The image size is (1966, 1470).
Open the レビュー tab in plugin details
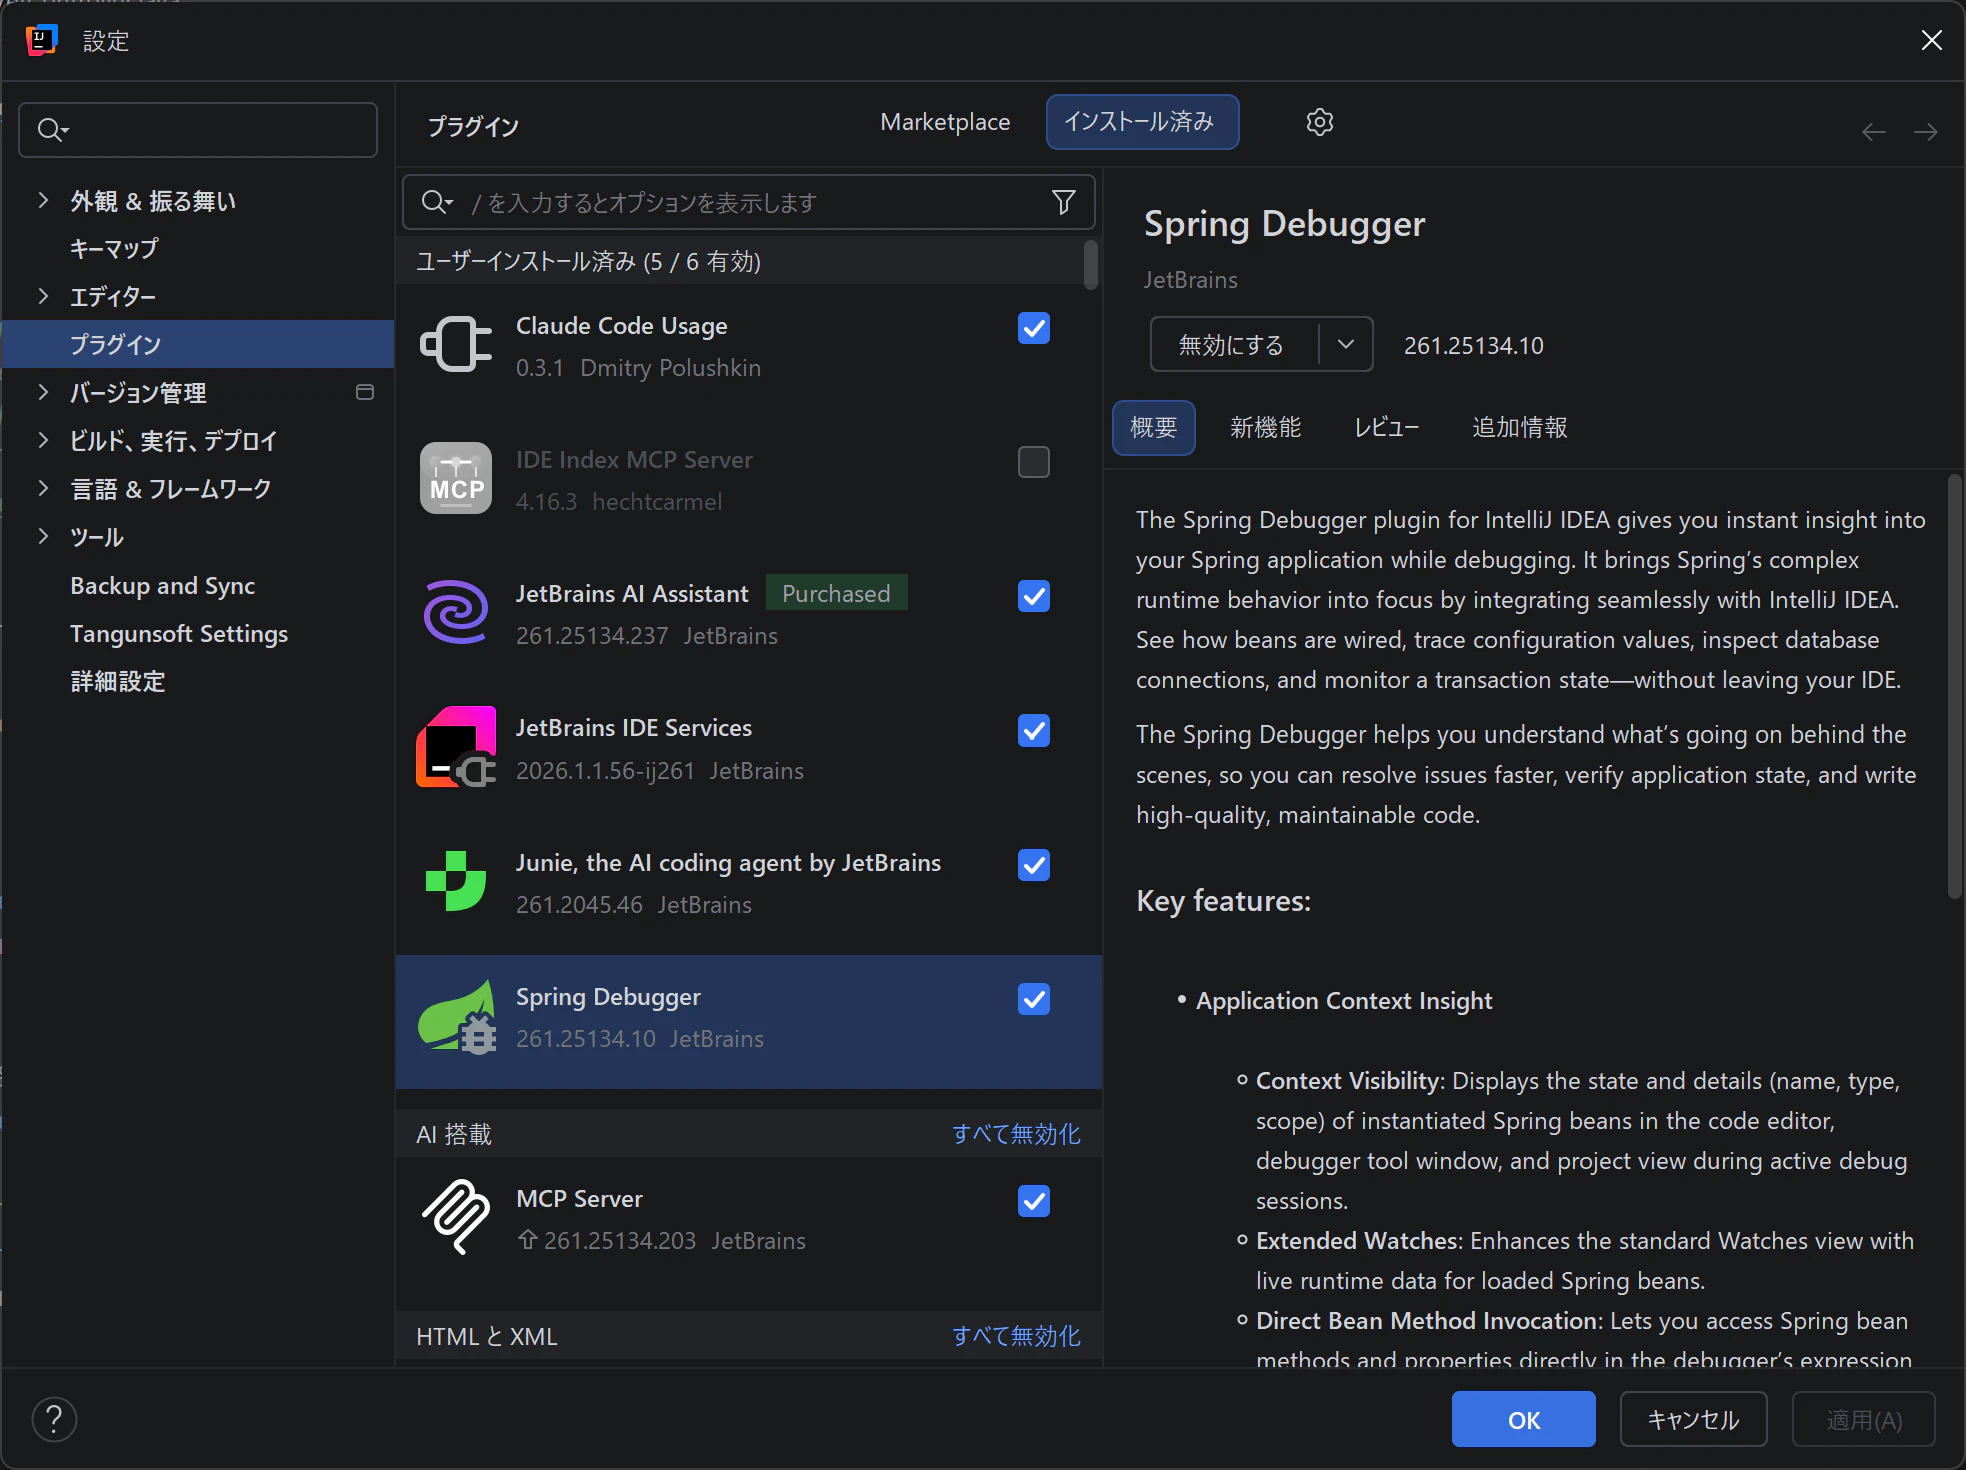1386,428
